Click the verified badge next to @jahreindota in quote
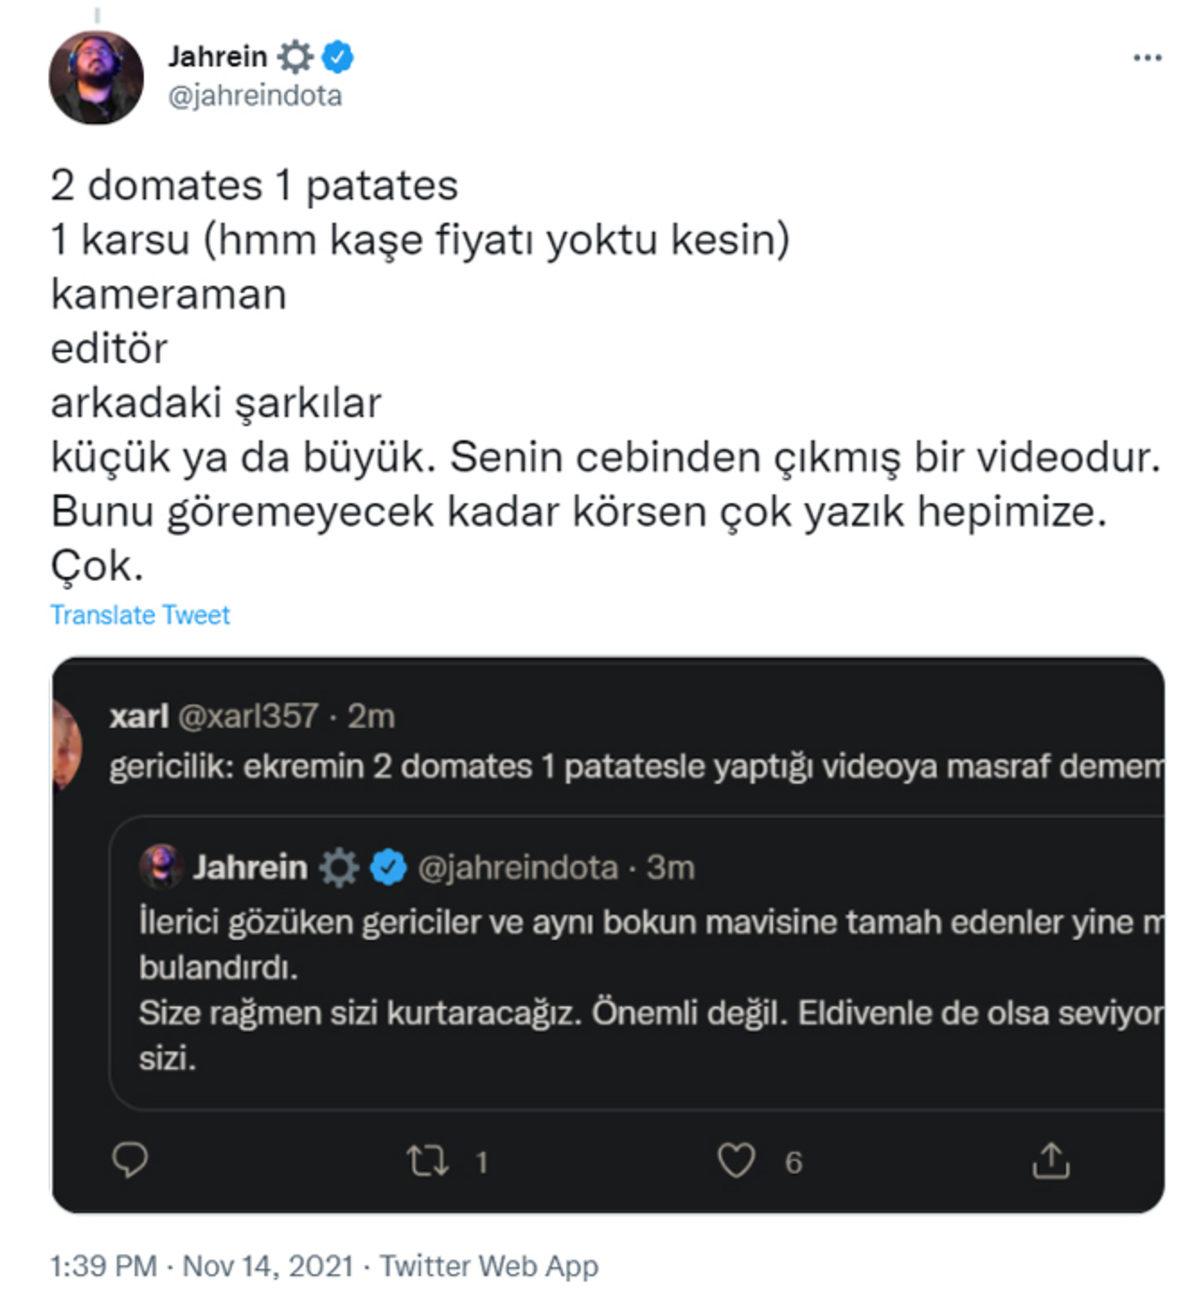This screenshot has width=1200, height=1294. click(389, 868)
